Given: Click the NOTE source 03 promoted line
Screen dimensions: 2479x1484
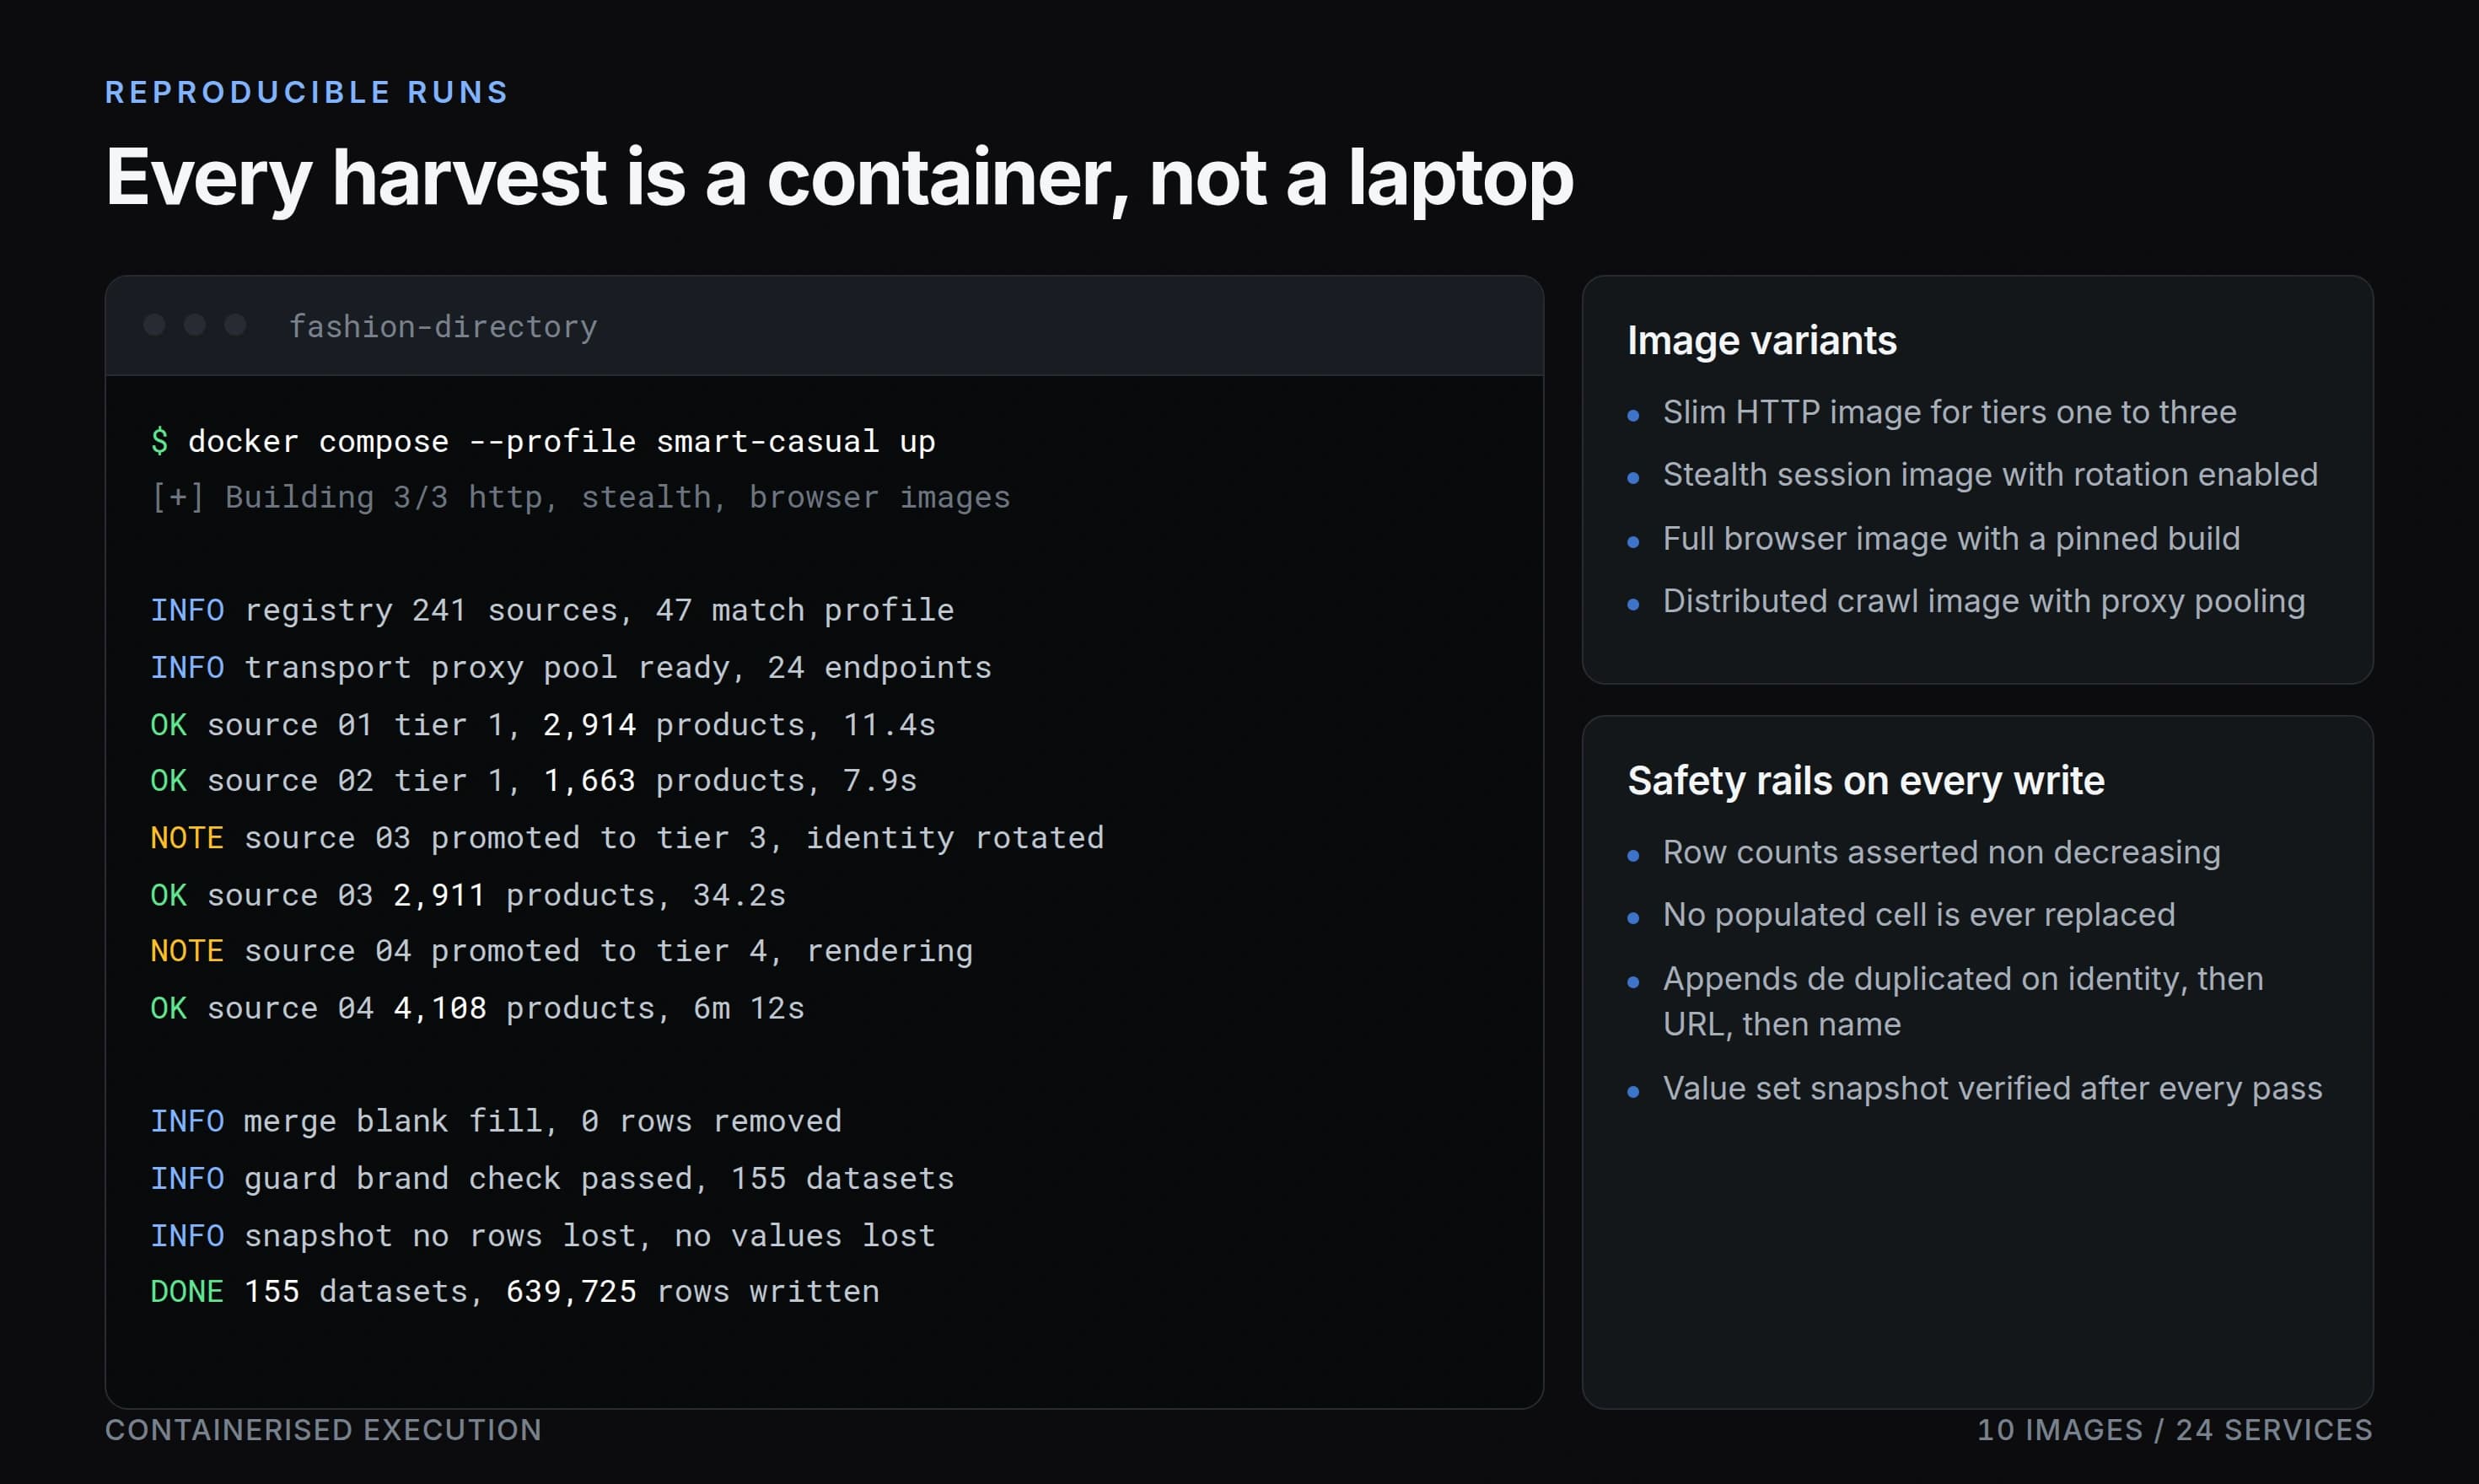Looking at the screenshot, I should 627,837.
